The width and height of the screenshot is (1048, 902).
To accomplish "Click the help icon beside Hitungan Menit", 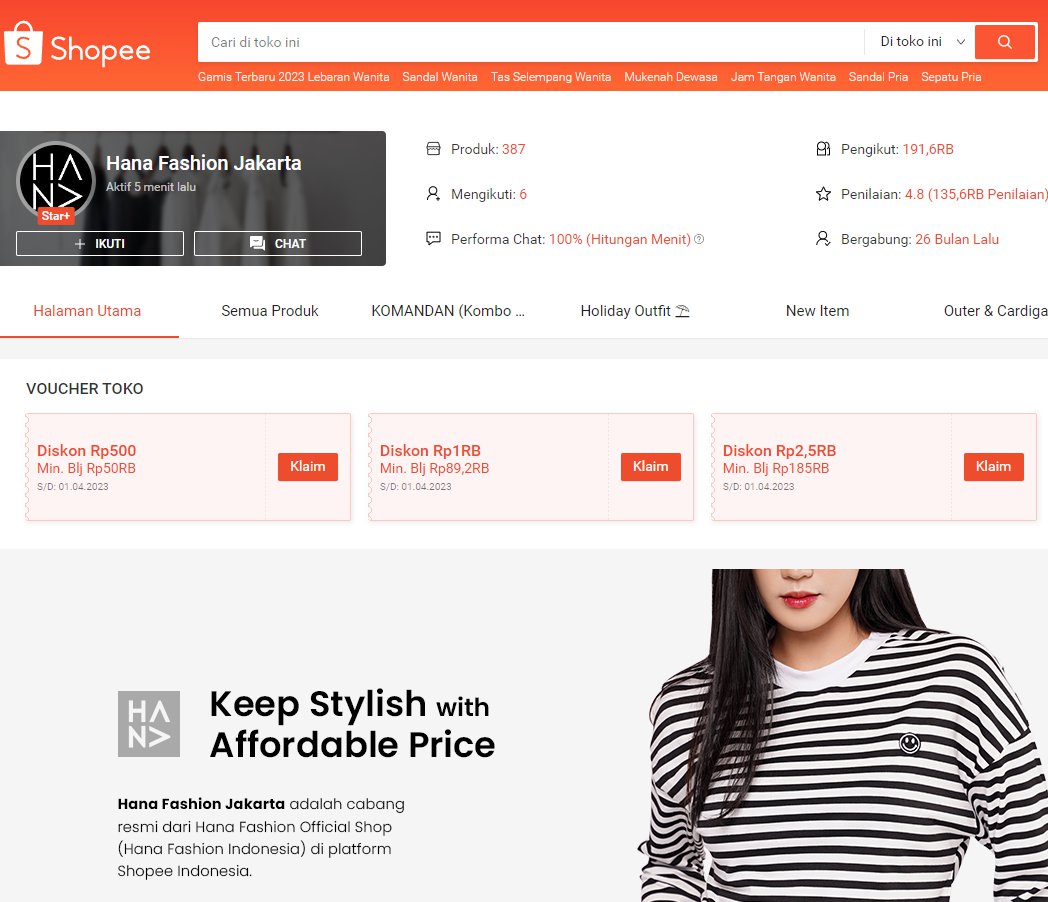I will click(699, 239).
